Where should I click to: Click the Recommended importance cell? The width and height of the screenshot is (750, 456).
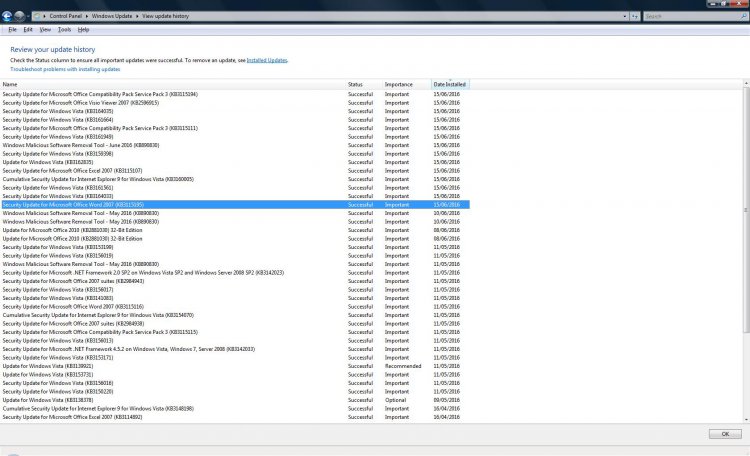403,367
